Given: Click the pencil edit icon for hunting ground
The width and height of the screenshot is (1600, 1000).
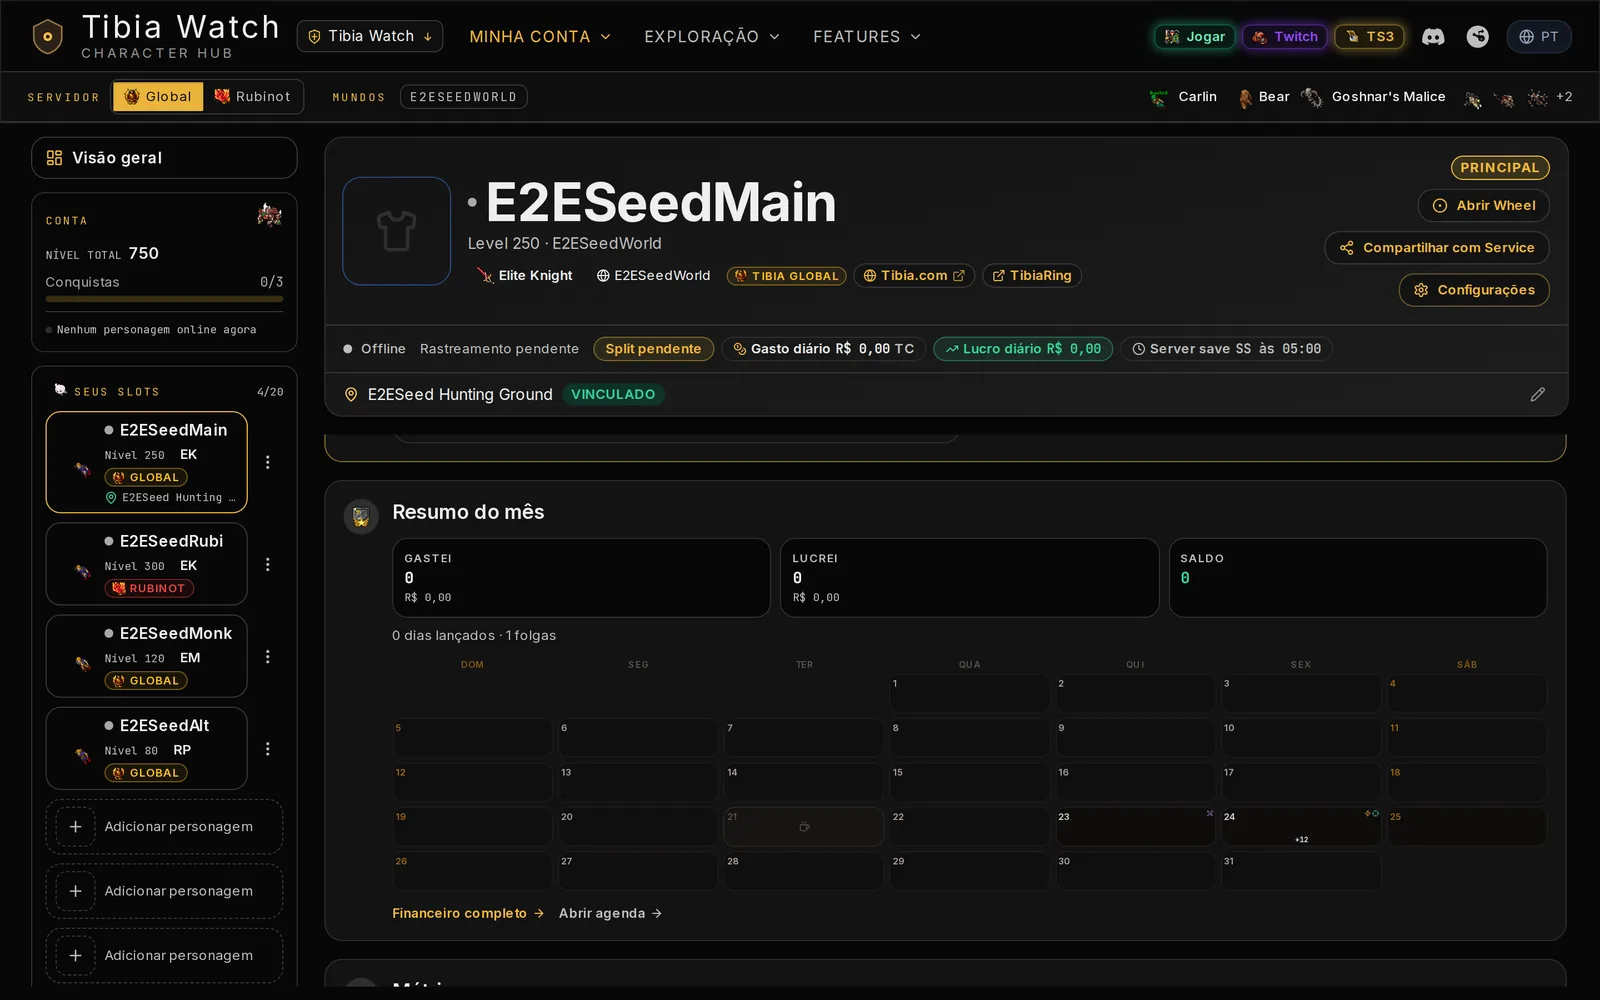Looking at the screenshot, I should (x=1537, y=395).
